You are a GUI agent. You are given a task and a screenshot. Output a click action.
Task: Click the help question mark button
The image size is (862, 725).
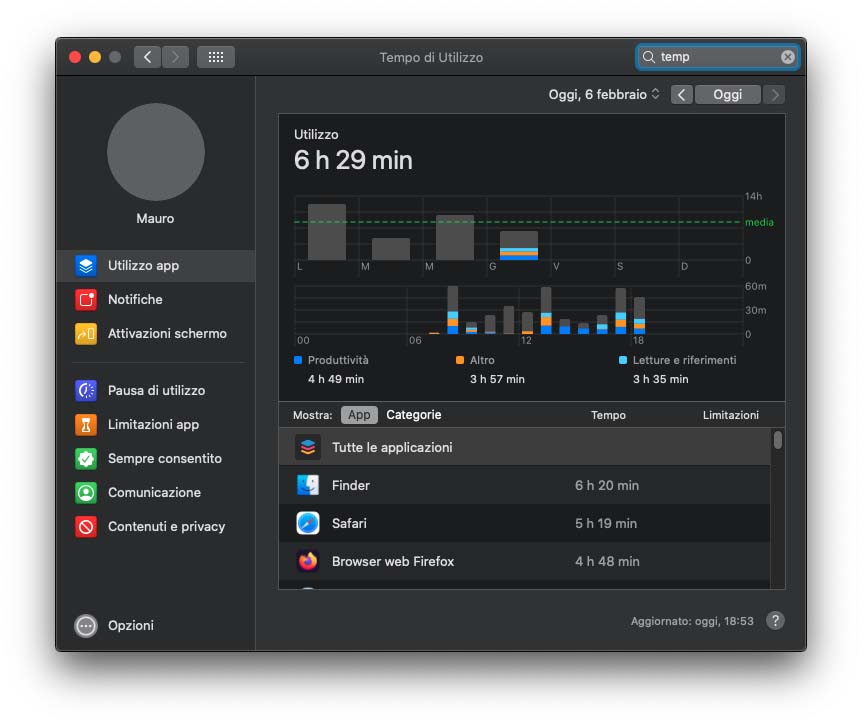pos(775,621)
